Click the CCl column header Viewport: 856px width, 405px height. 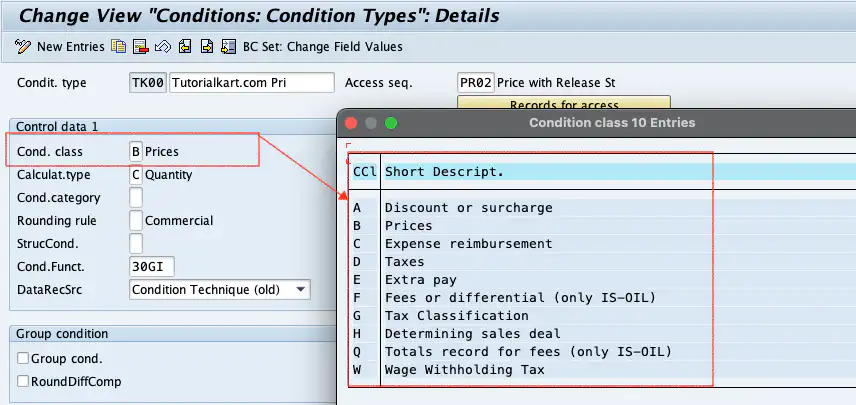365,171
